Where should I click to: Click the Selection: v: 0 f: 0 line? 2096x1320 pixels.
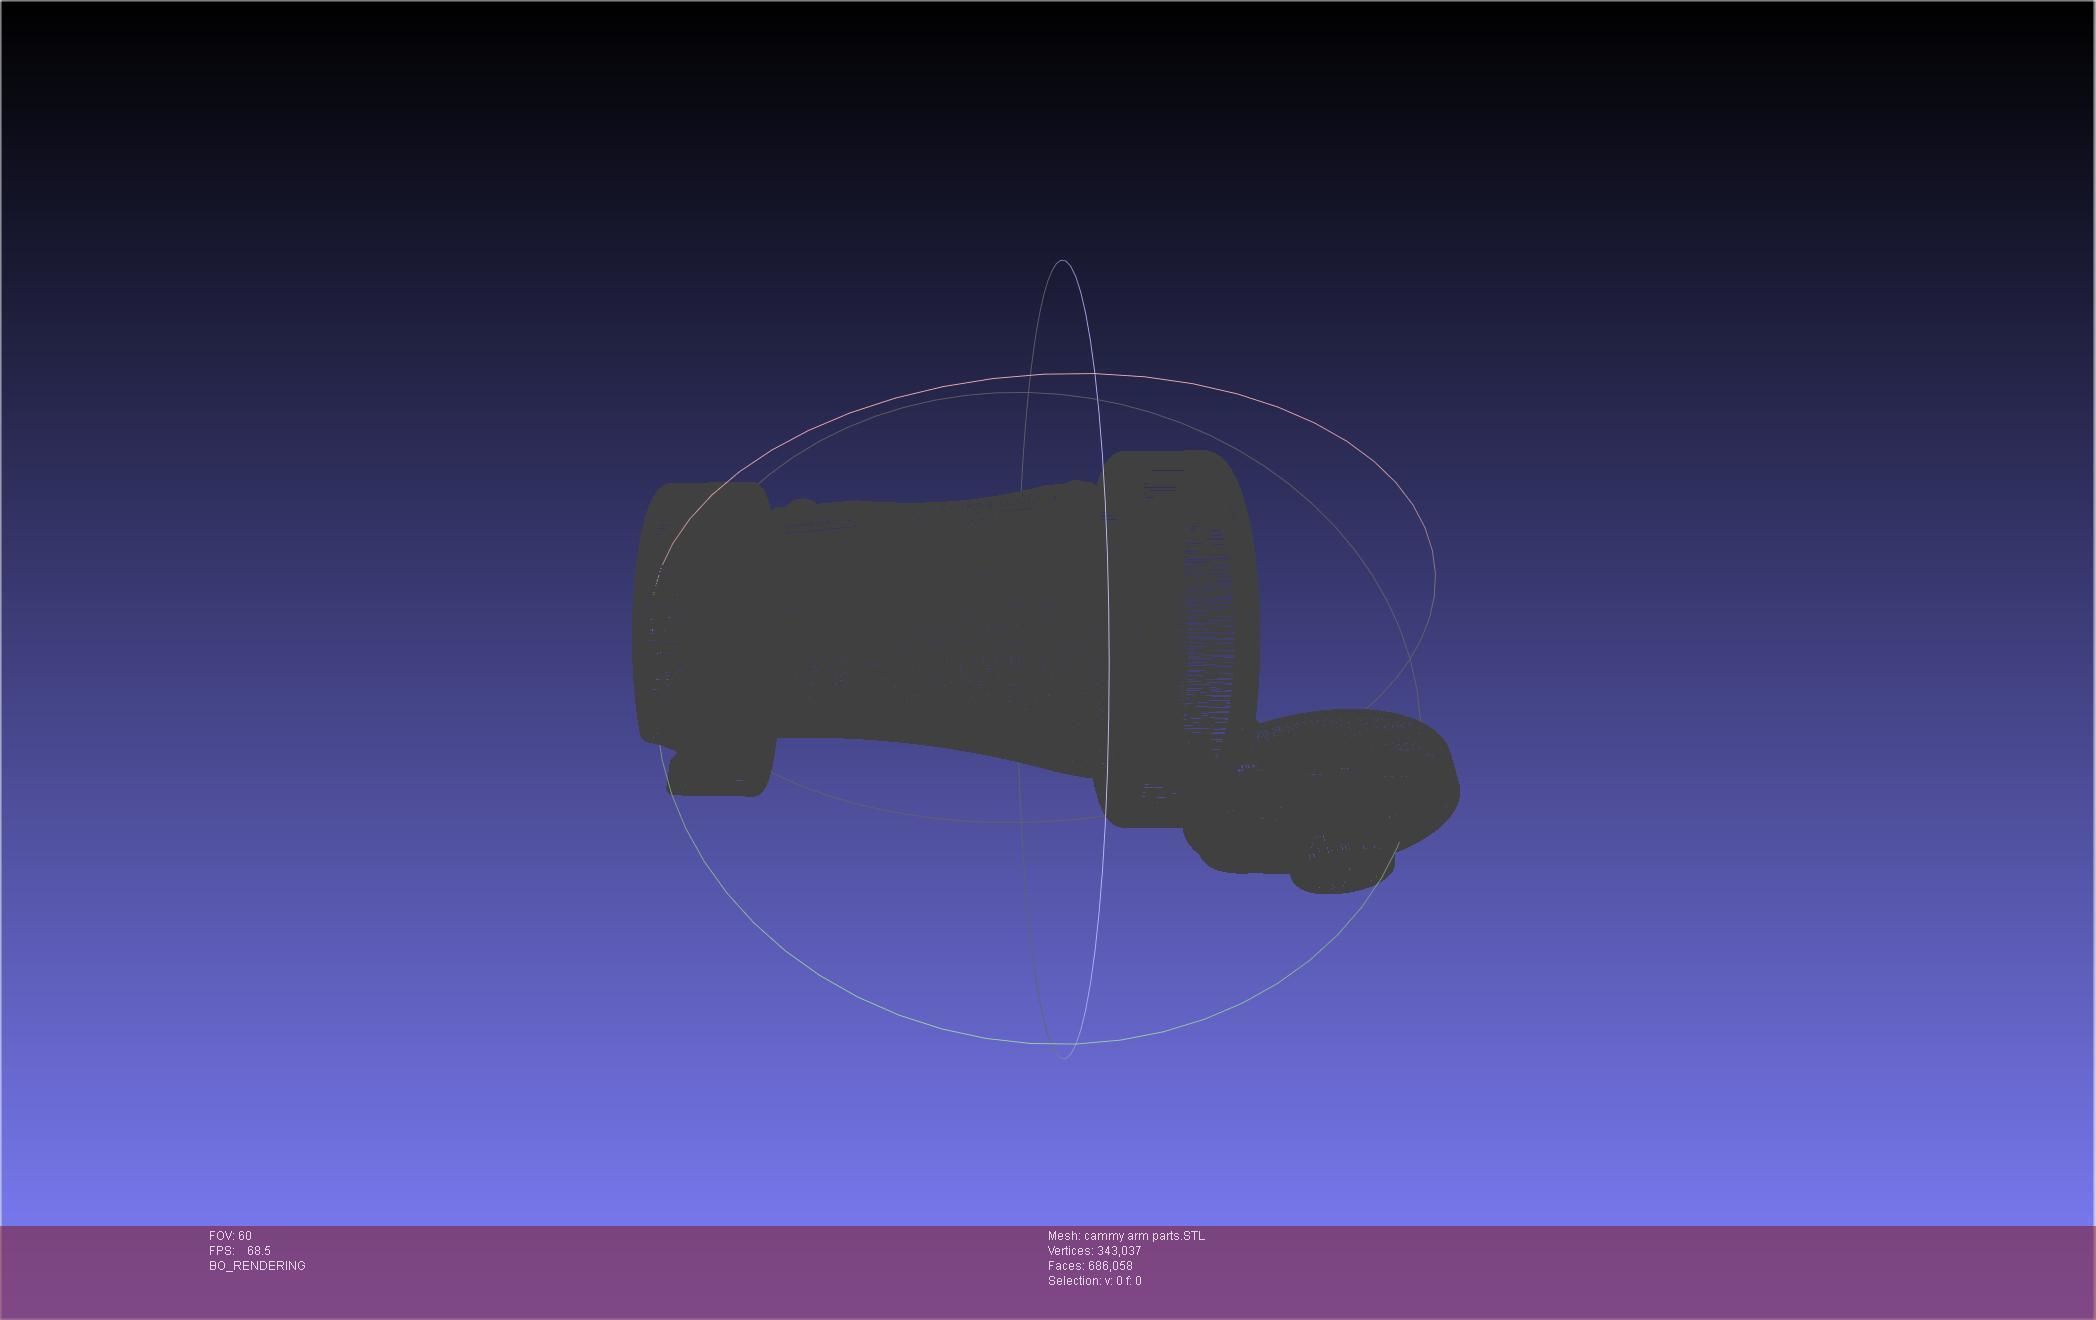click(1094, 1281)
